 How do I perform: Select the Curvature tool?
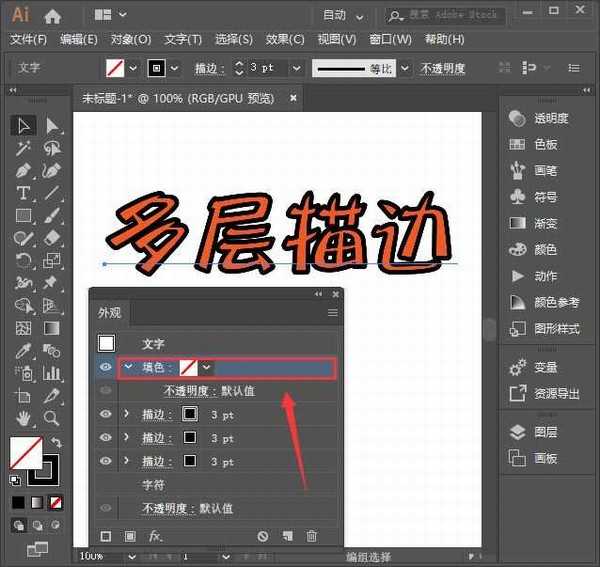click(52, 171)
